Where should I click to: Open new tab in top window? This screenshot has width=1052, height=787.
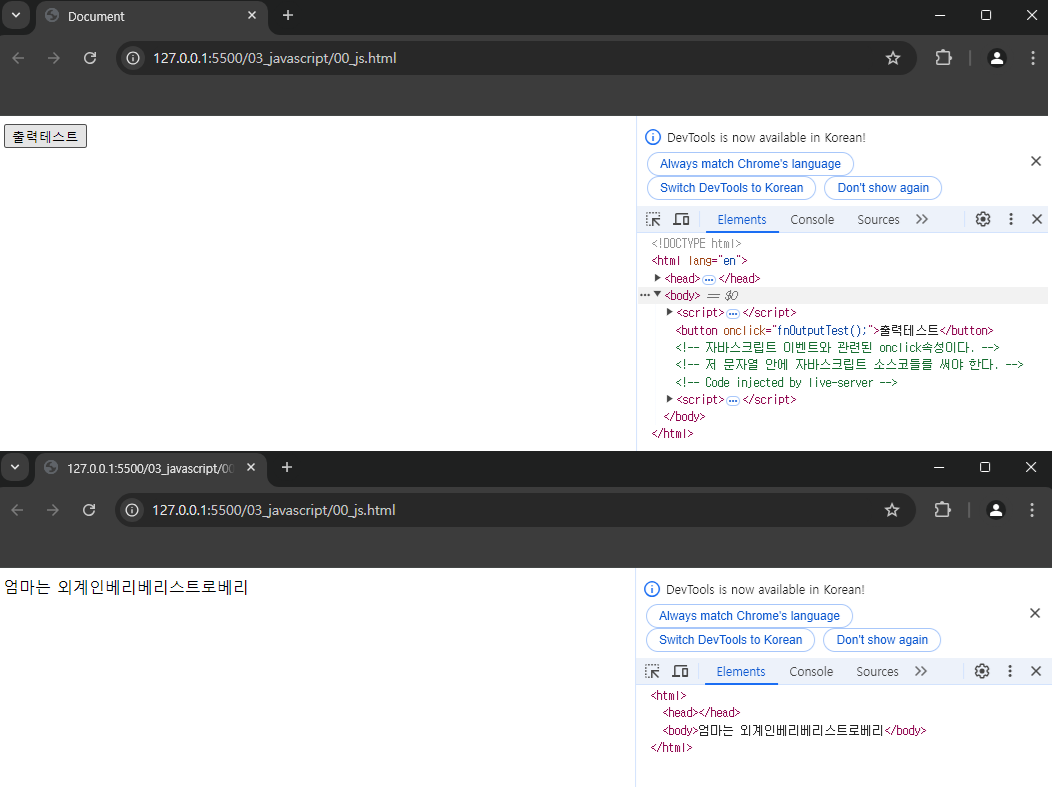[x=288, y=15]
